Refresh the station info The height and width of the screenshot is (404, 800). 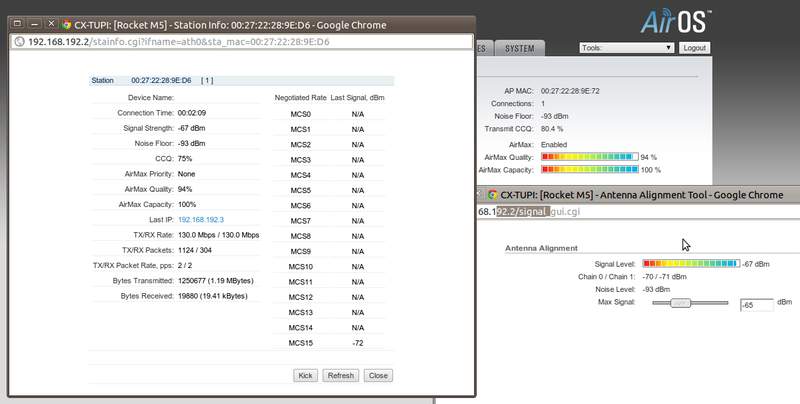(x=341, y=375)
